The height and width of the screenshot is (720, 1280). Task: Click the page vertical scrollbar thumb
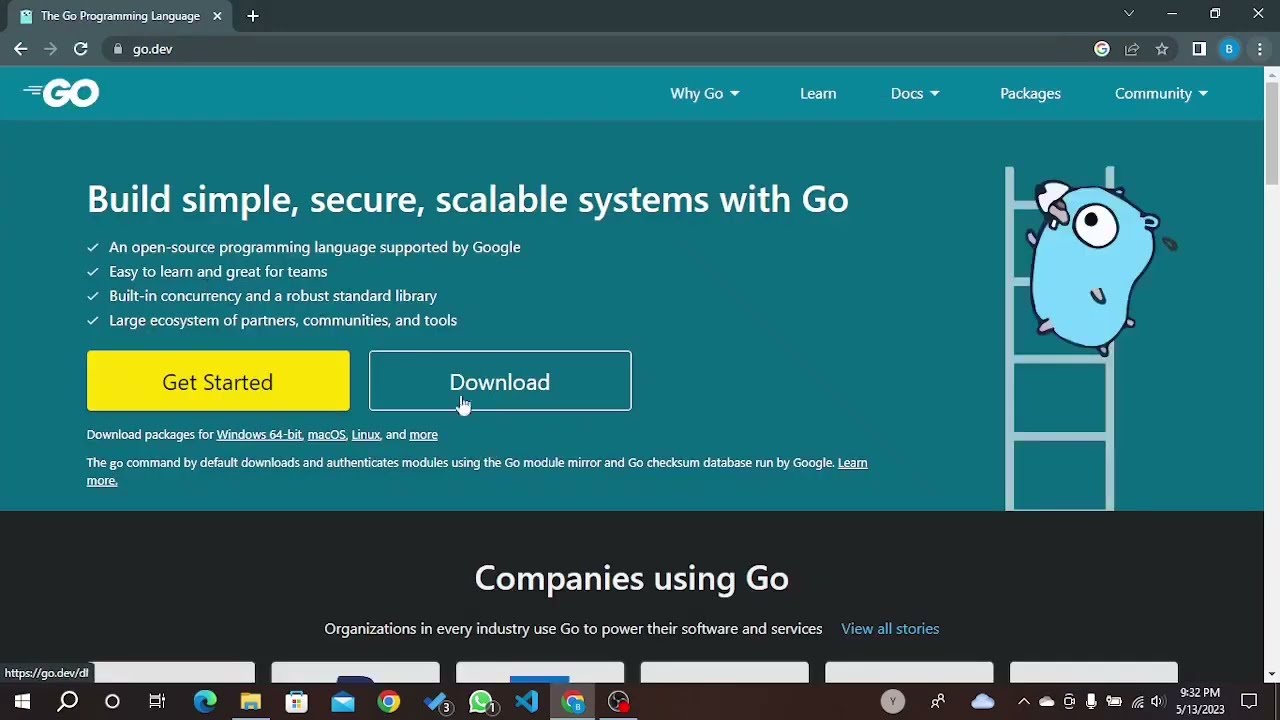pyautogui.click(x=1272, y=135)
